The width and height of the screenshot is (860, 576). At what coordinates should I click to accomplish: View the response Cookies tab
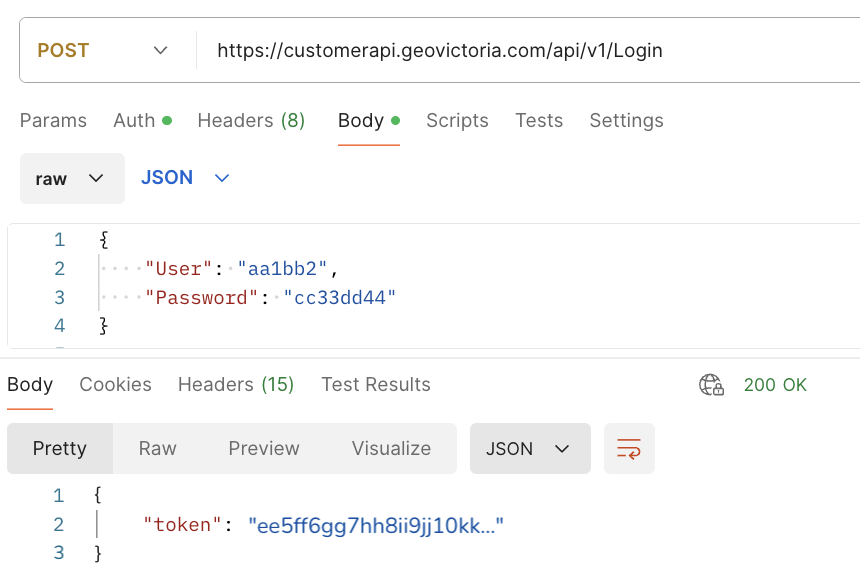pos(115,385)
